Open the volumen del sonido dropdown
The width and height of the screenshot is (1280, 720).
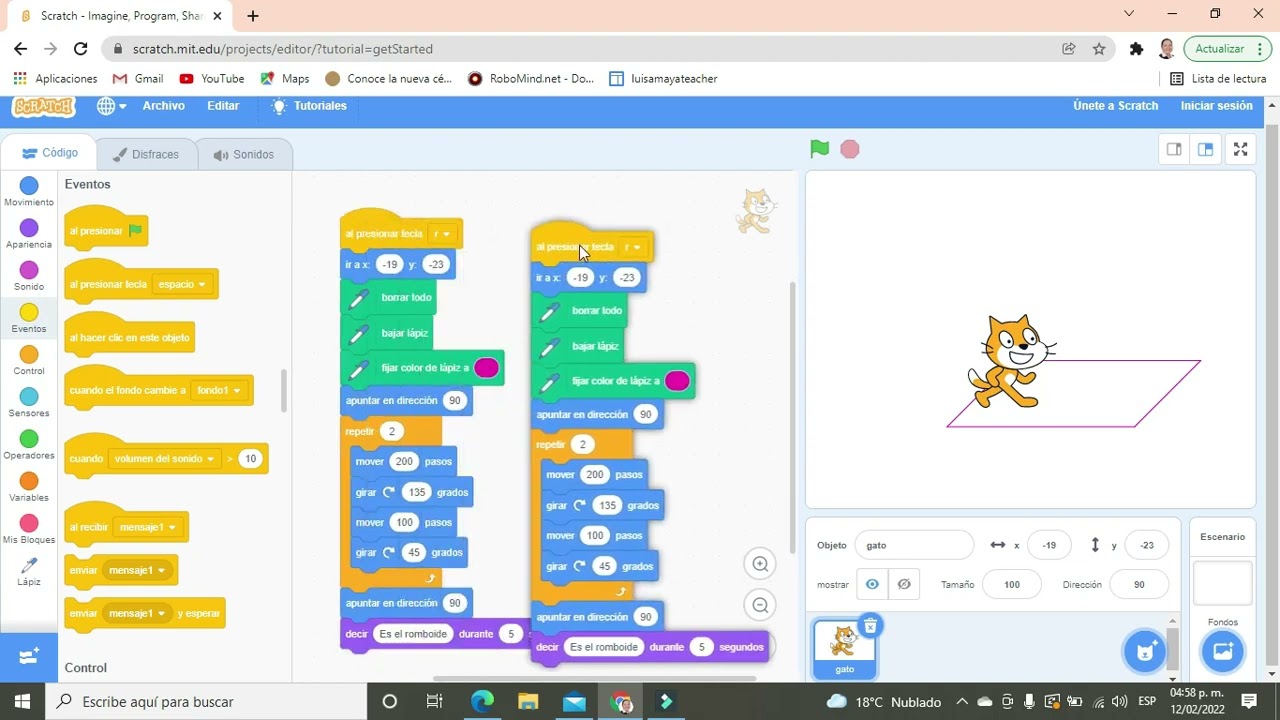(x=165, y=459)
